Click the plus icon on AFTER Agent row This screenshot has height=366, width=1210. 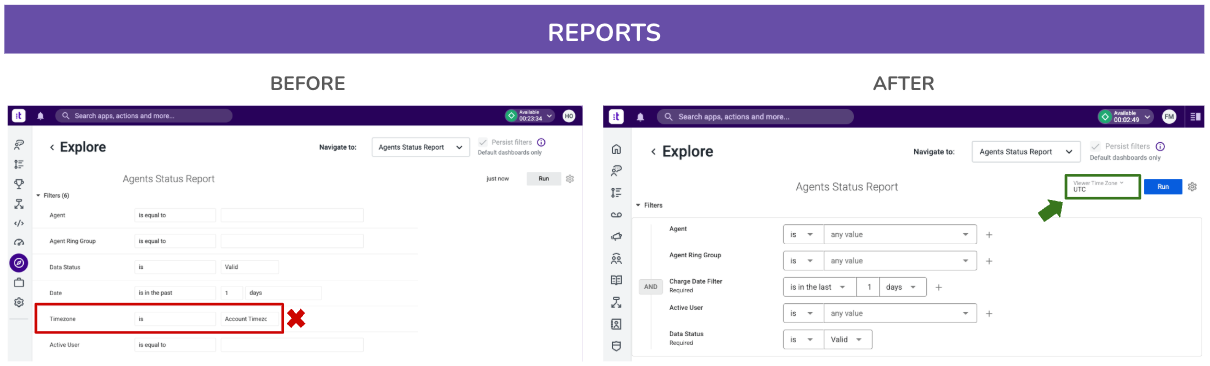point(989,235)
